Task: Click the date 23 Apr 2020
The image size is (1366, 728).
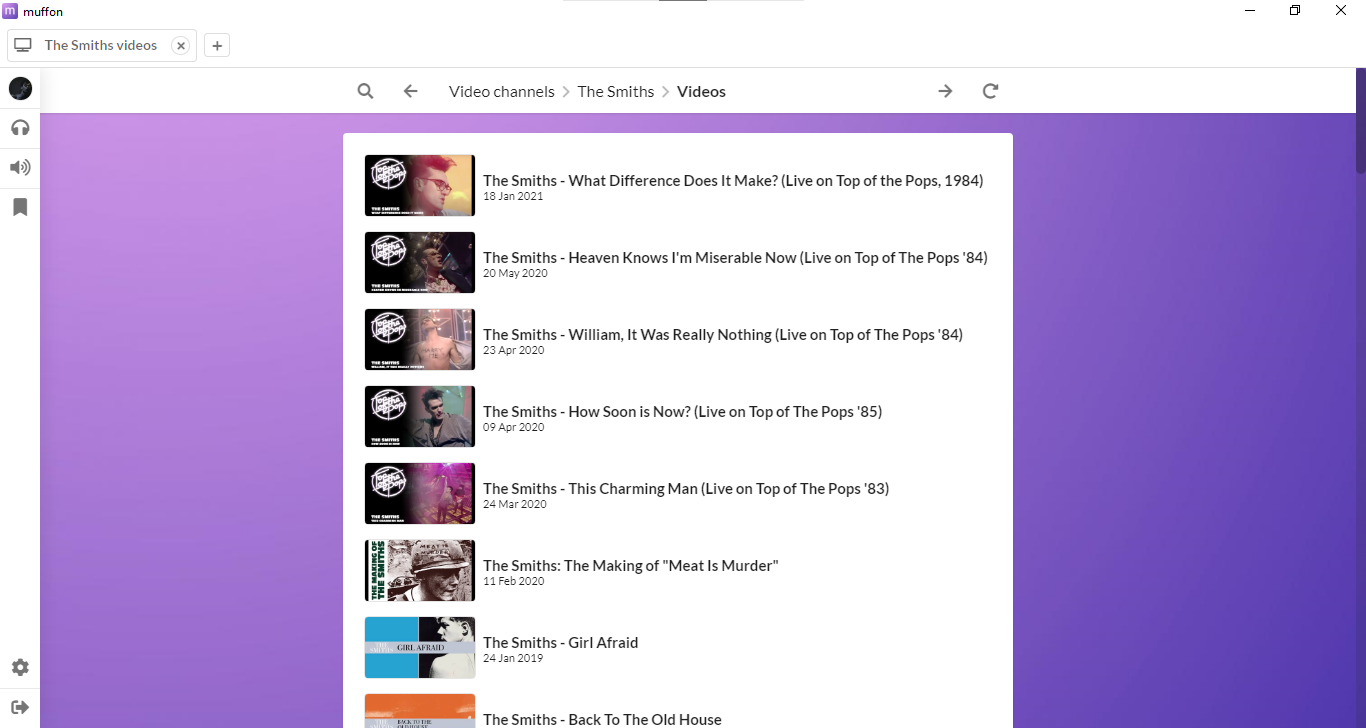Action: point(513,351)
